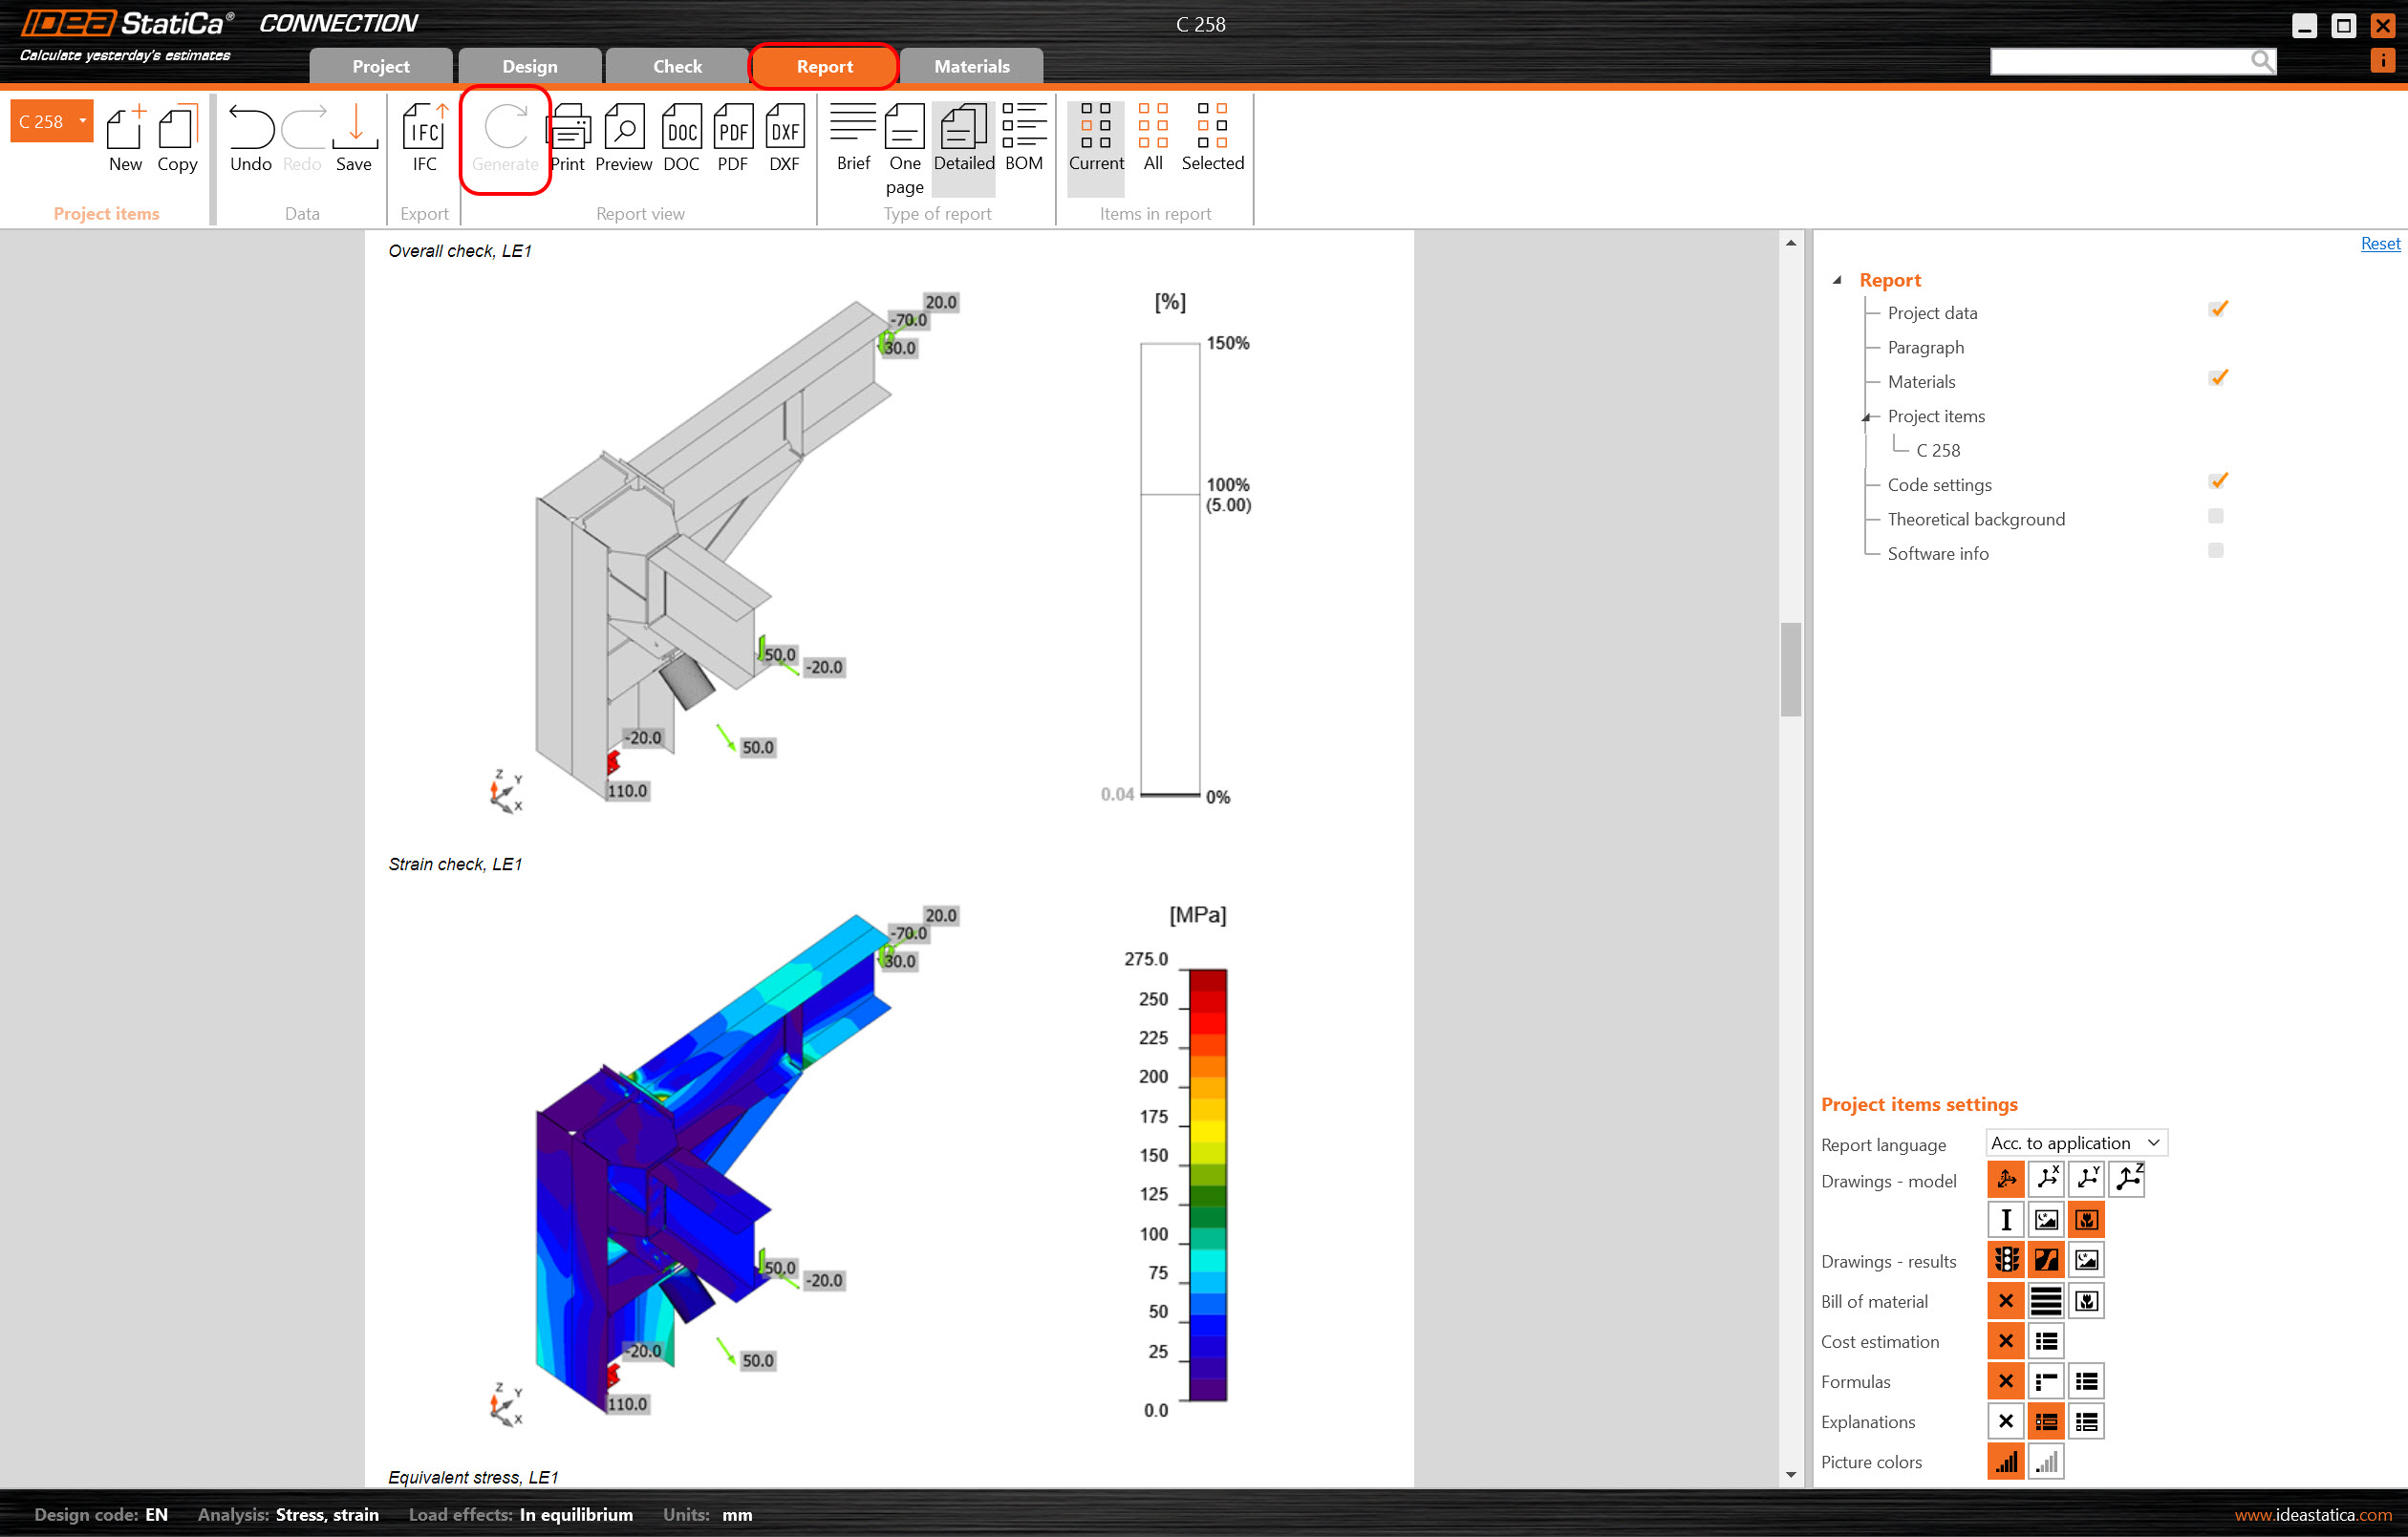Screen dimensions: 2408x1537
Task: Open the Report language dropdown
Action: tap(2075, 1143)
